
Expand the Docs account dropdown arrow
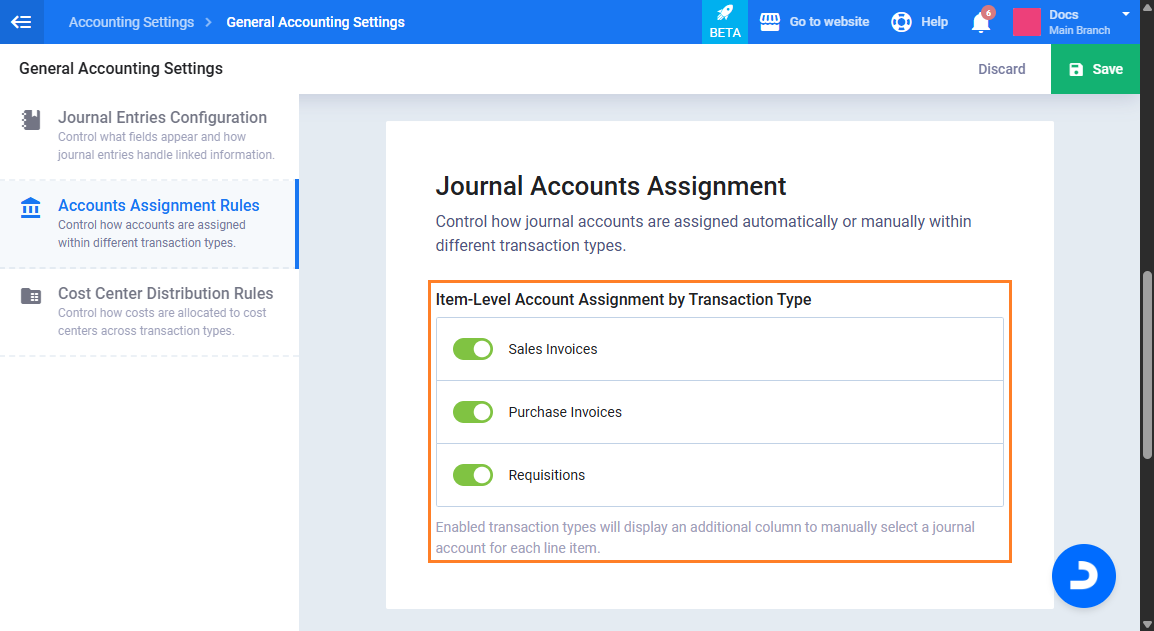[x=1126, y=14]
